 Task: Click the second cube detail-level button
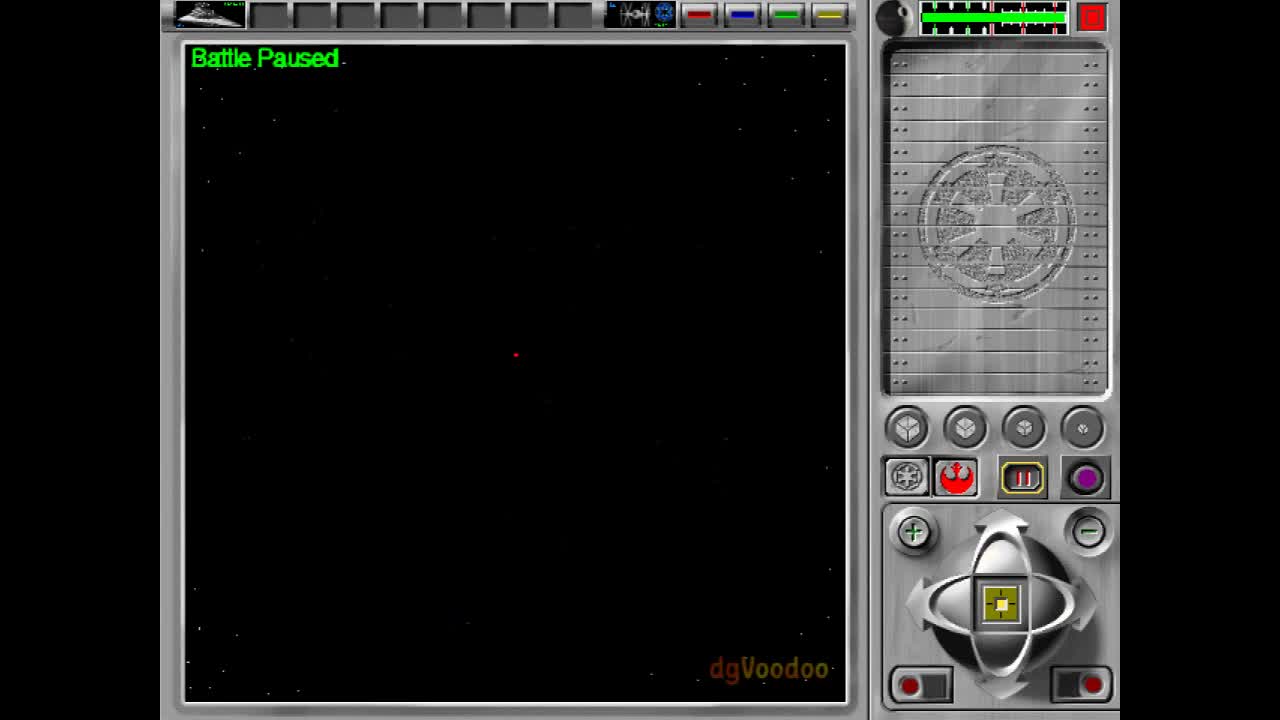point(966,427)
